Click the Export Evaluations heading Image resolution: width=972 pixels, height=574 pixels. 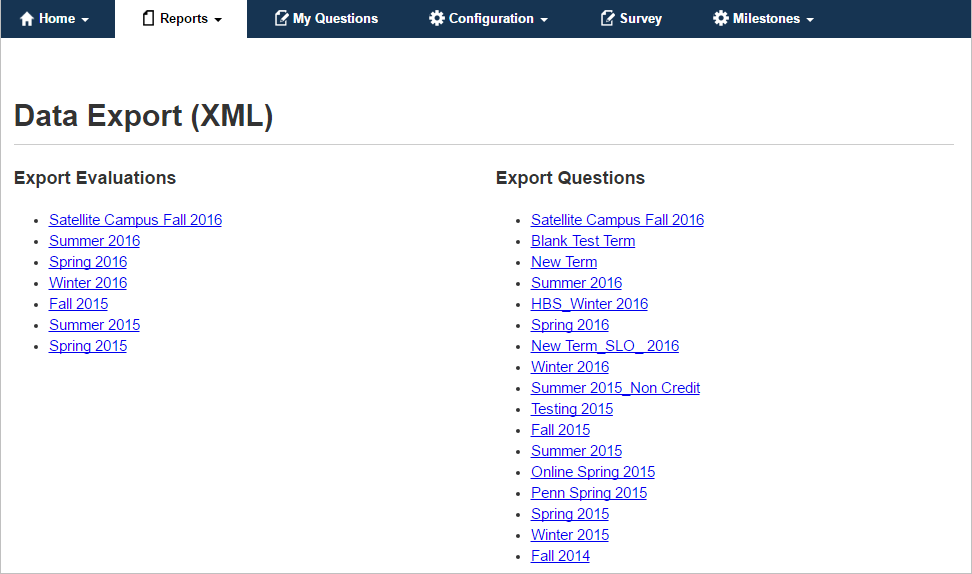click(x=95, y=178)
